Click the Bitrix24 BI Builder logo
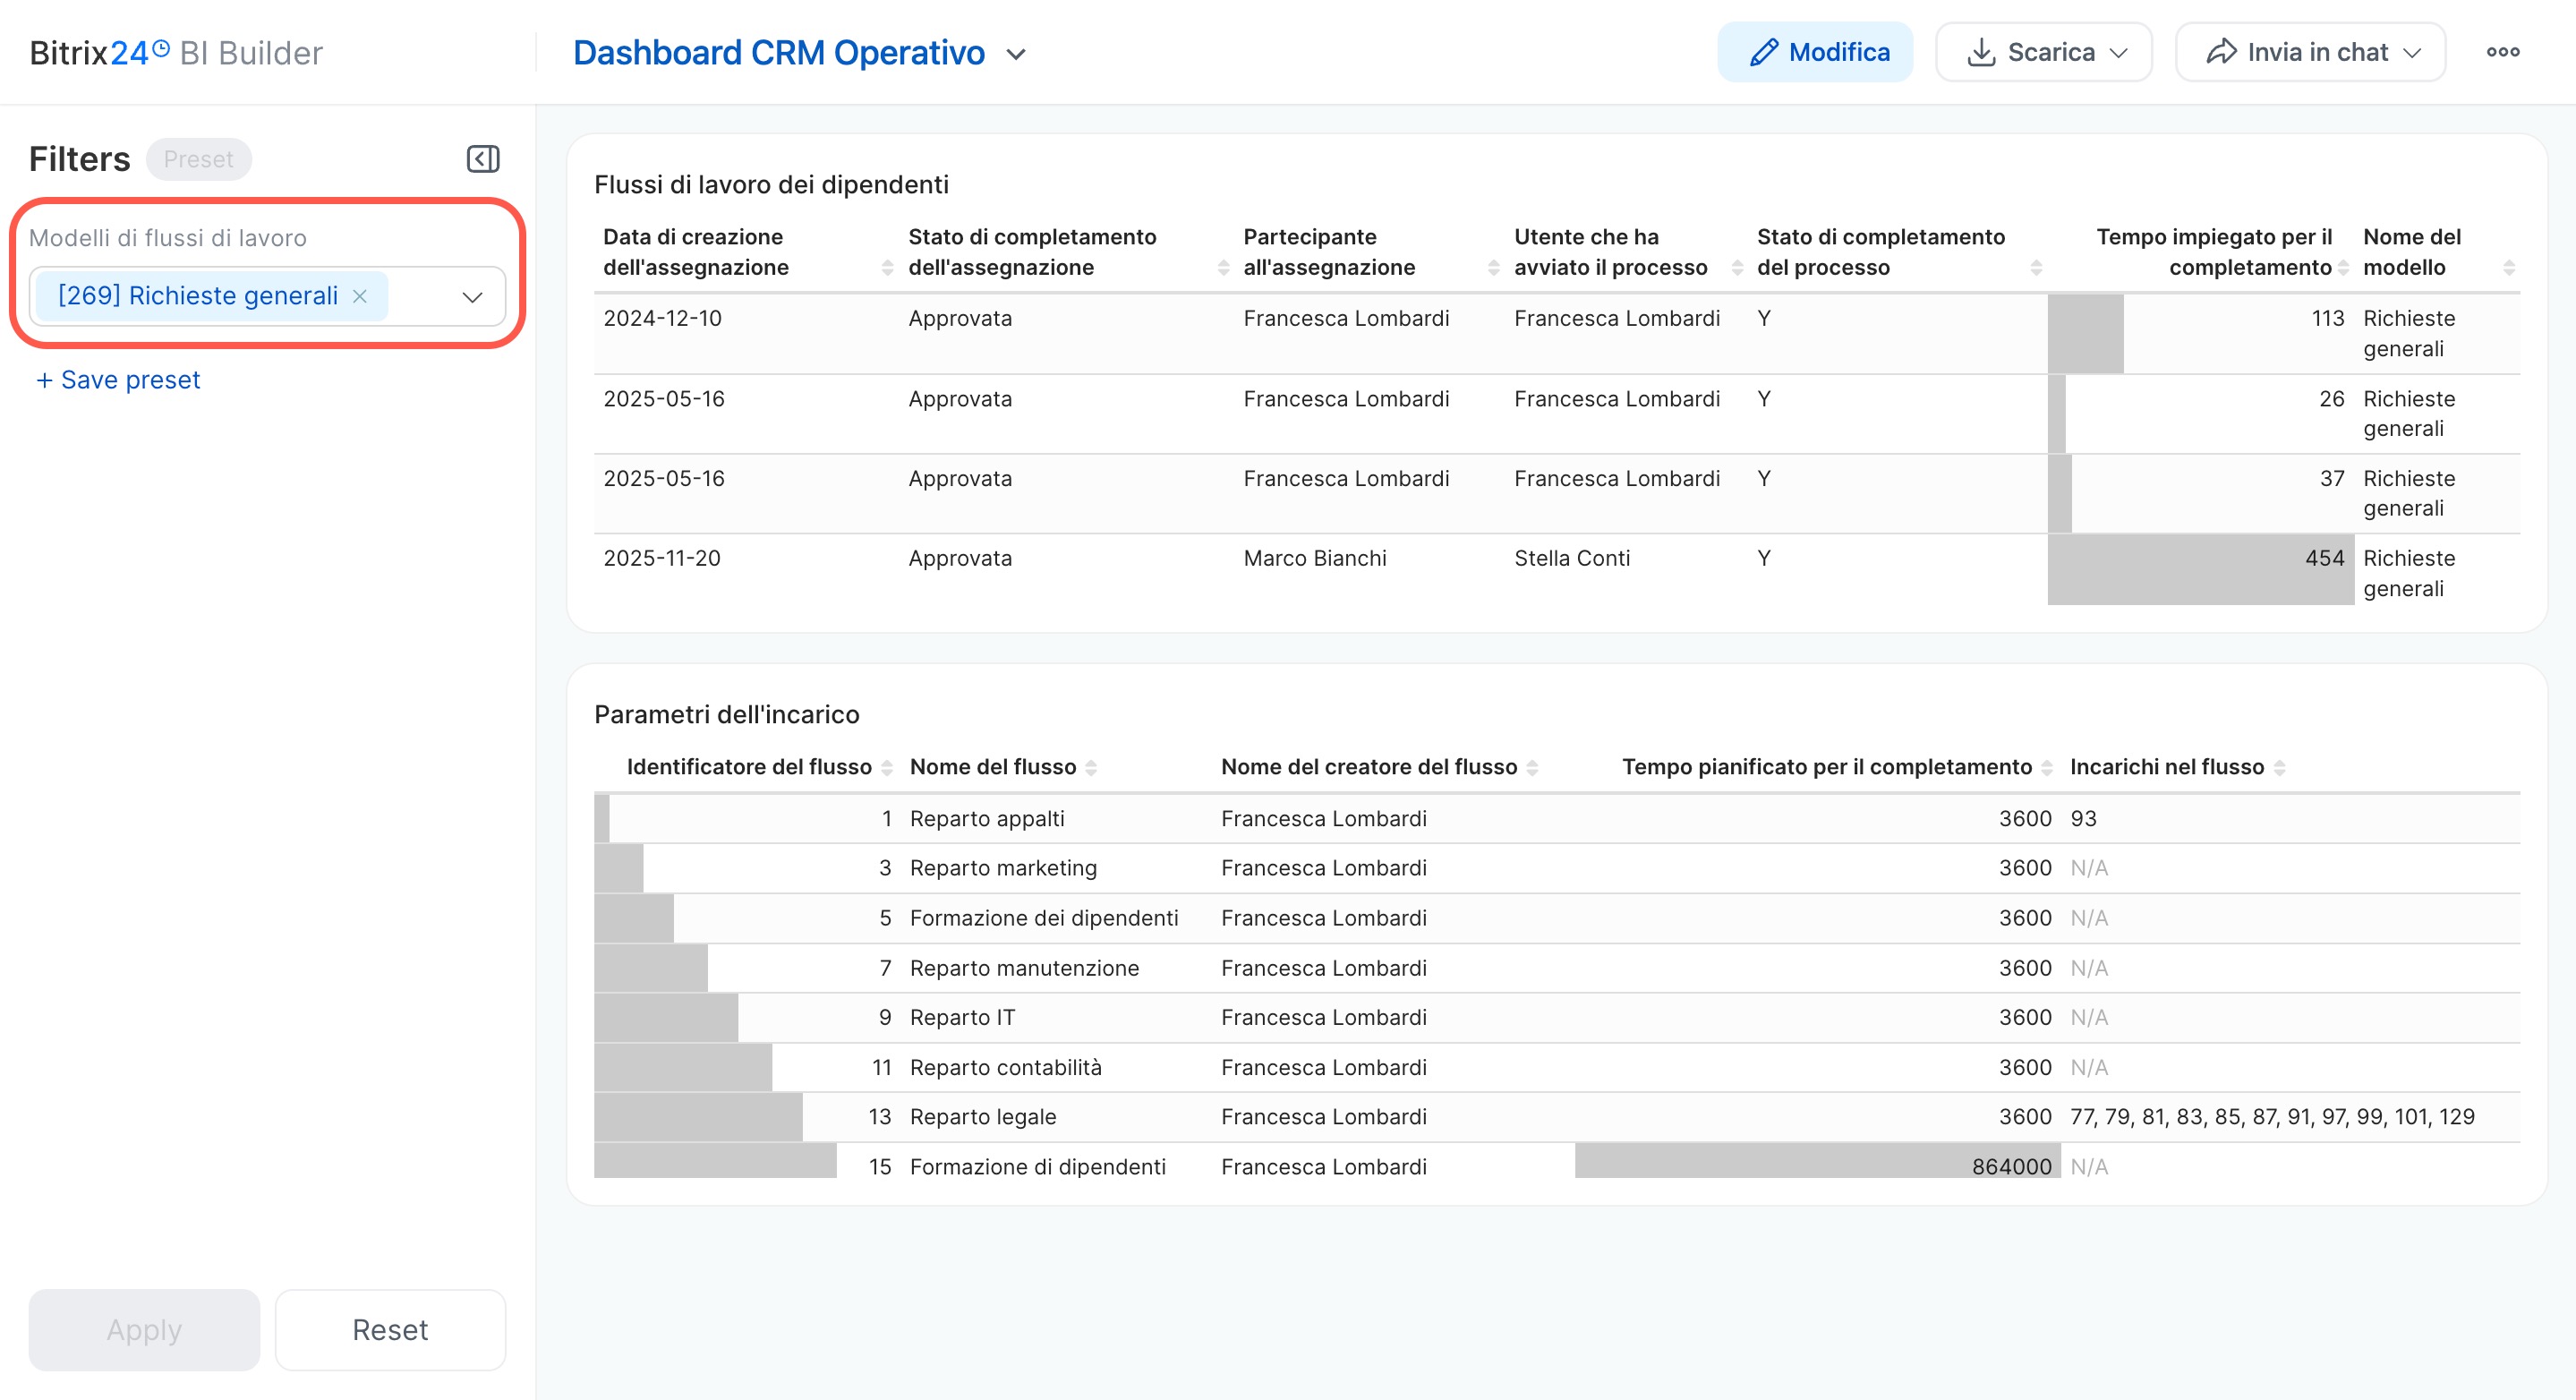The image size is (2576, 1400). (x=175, y=53)
